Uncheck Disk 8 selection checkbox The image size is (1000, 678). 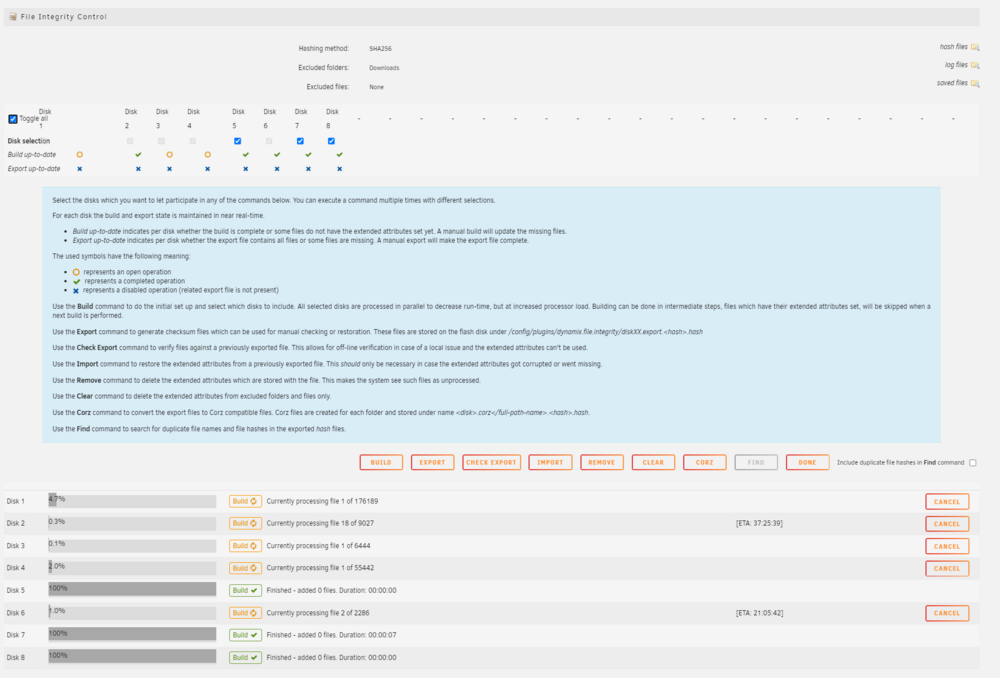(331, 141)
